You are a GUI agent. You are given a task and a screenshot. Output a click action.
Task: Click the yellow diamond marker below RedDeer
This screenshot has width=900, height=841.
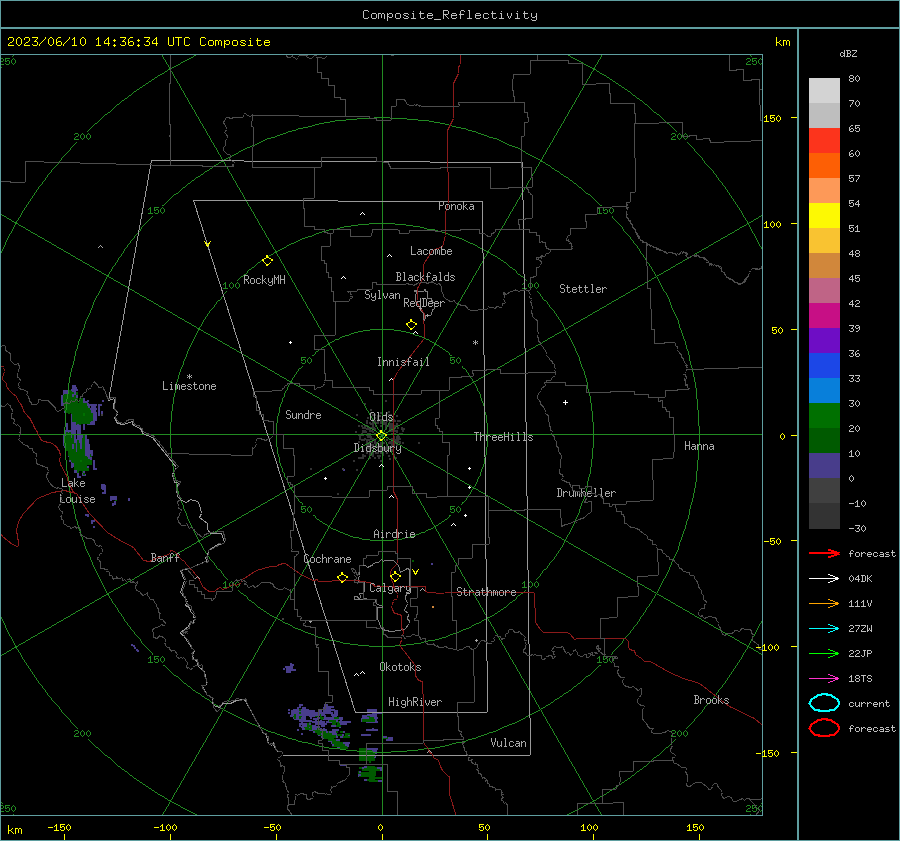411,325
